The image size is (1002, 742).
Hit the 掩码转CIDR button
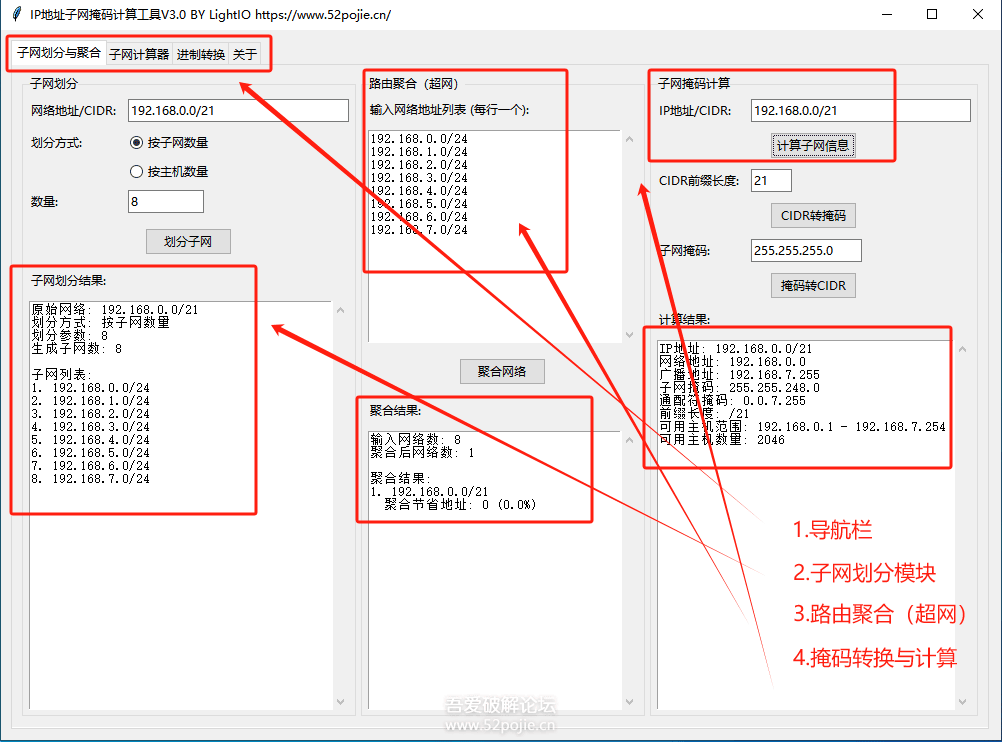[x=813, y=285]
